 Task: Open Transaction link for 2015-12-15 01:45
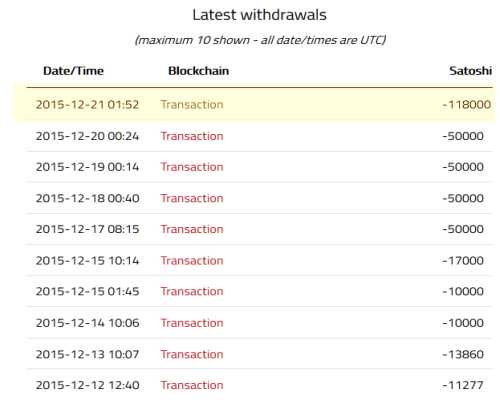pos(192,292)
